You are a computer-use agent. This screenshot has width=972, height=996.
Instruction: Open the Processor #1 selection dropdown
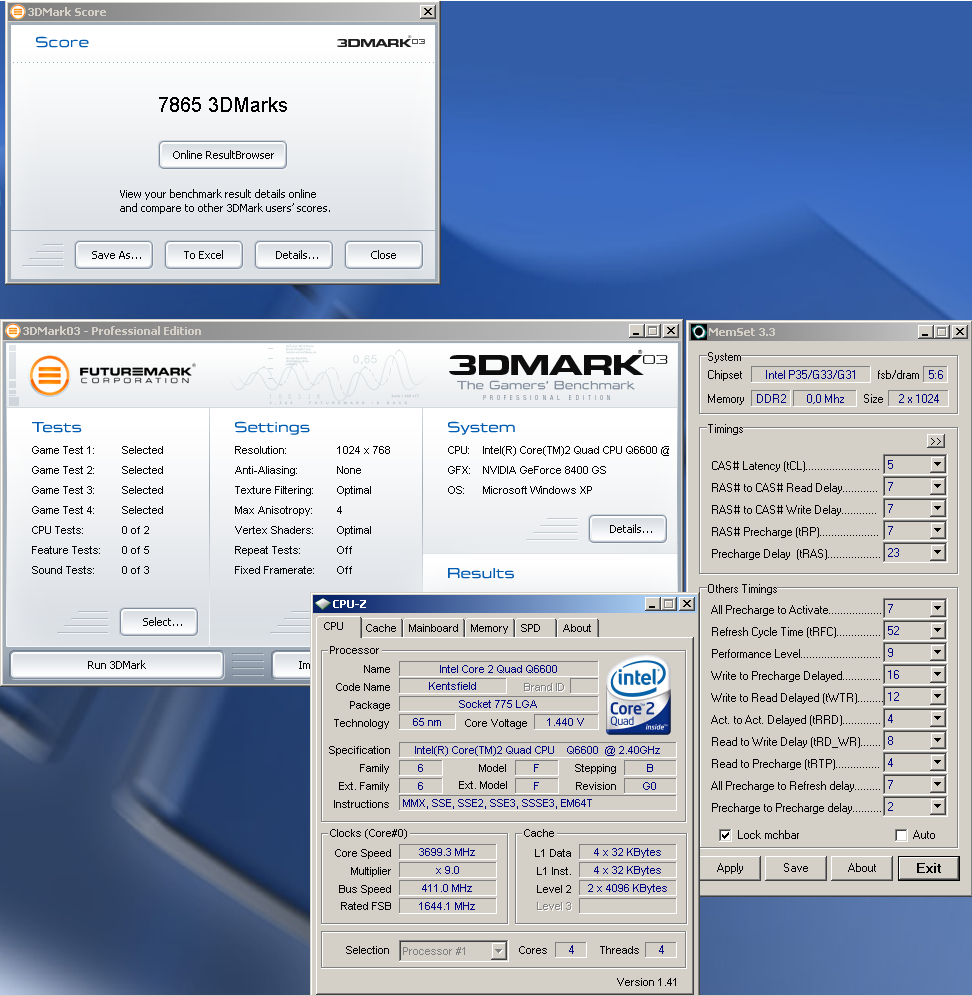499,951
